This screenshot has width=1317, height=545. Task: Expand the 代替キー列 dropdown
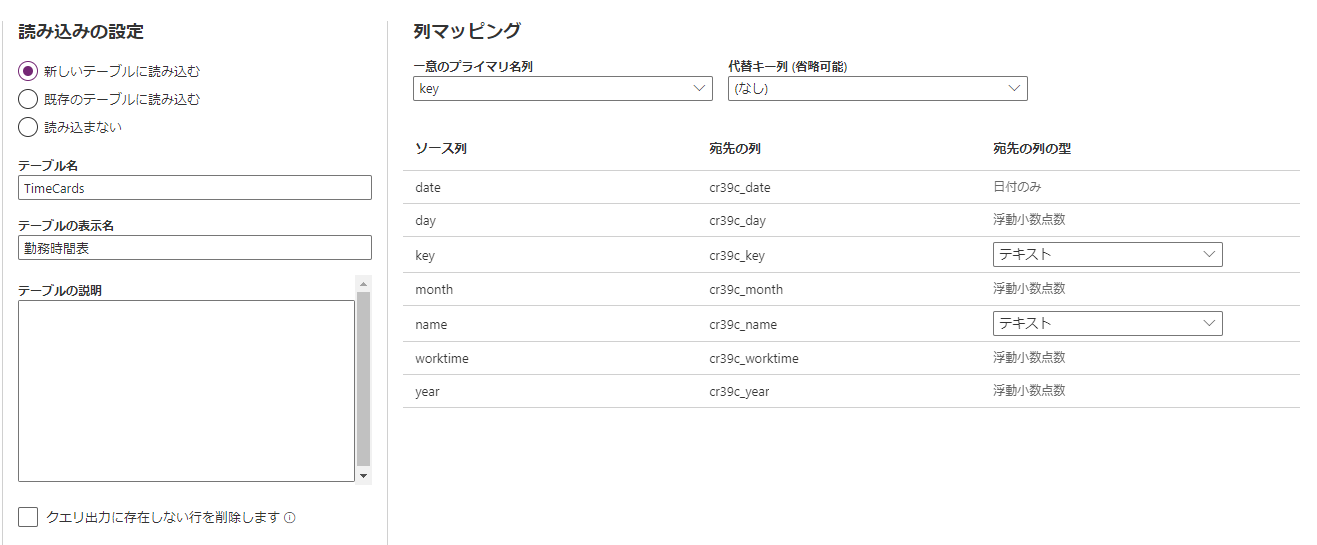coord(877,89)
